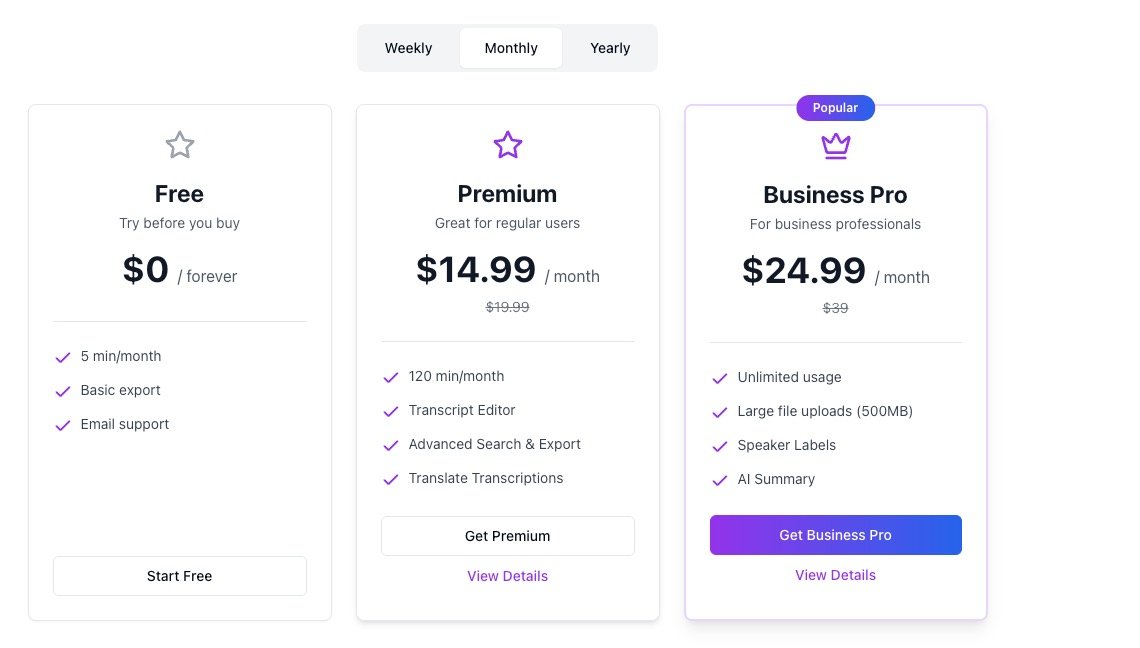Click the Business Pro plan heading
The width and height of the screenshot is (1140, 648).
pyautogui.click(x=835, y=194)
